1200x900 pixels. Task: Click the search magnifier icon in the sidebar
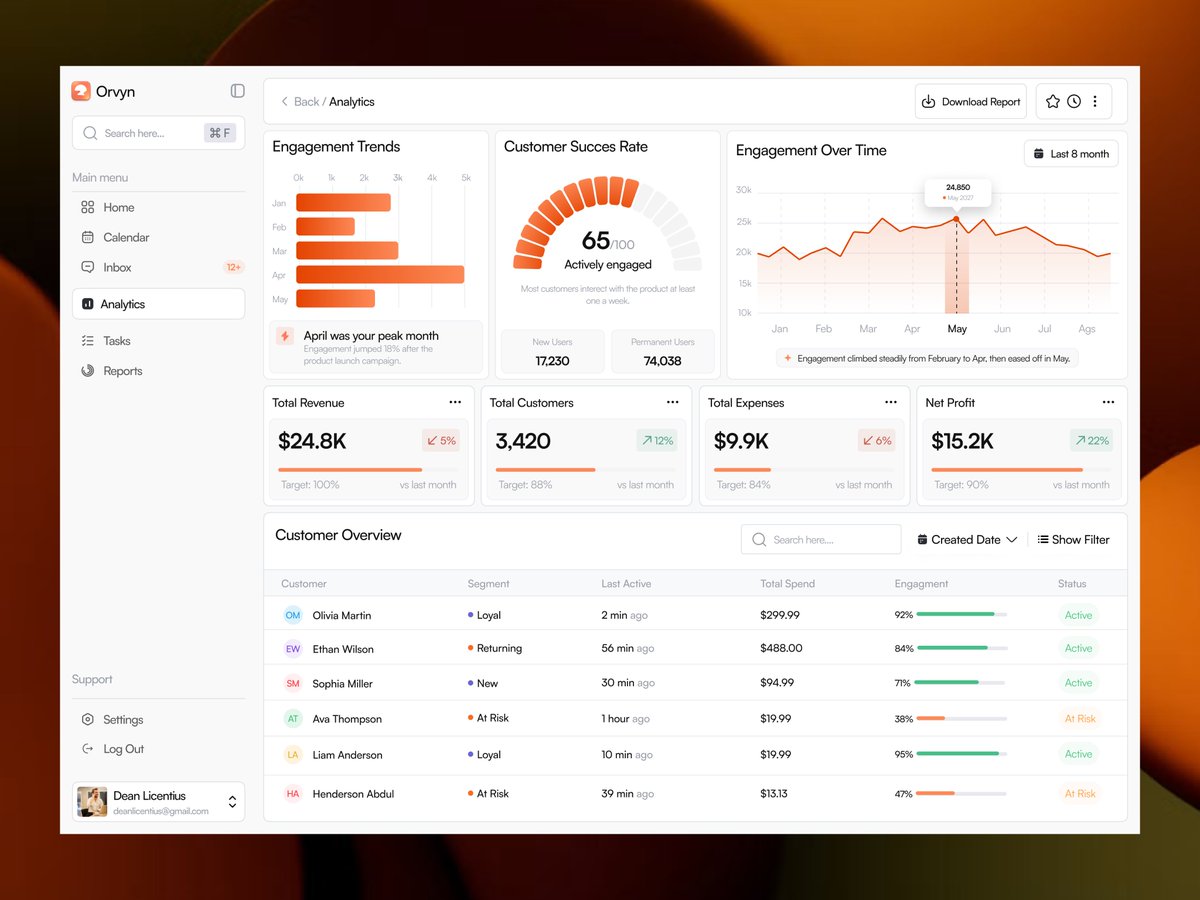click(90, 133)
